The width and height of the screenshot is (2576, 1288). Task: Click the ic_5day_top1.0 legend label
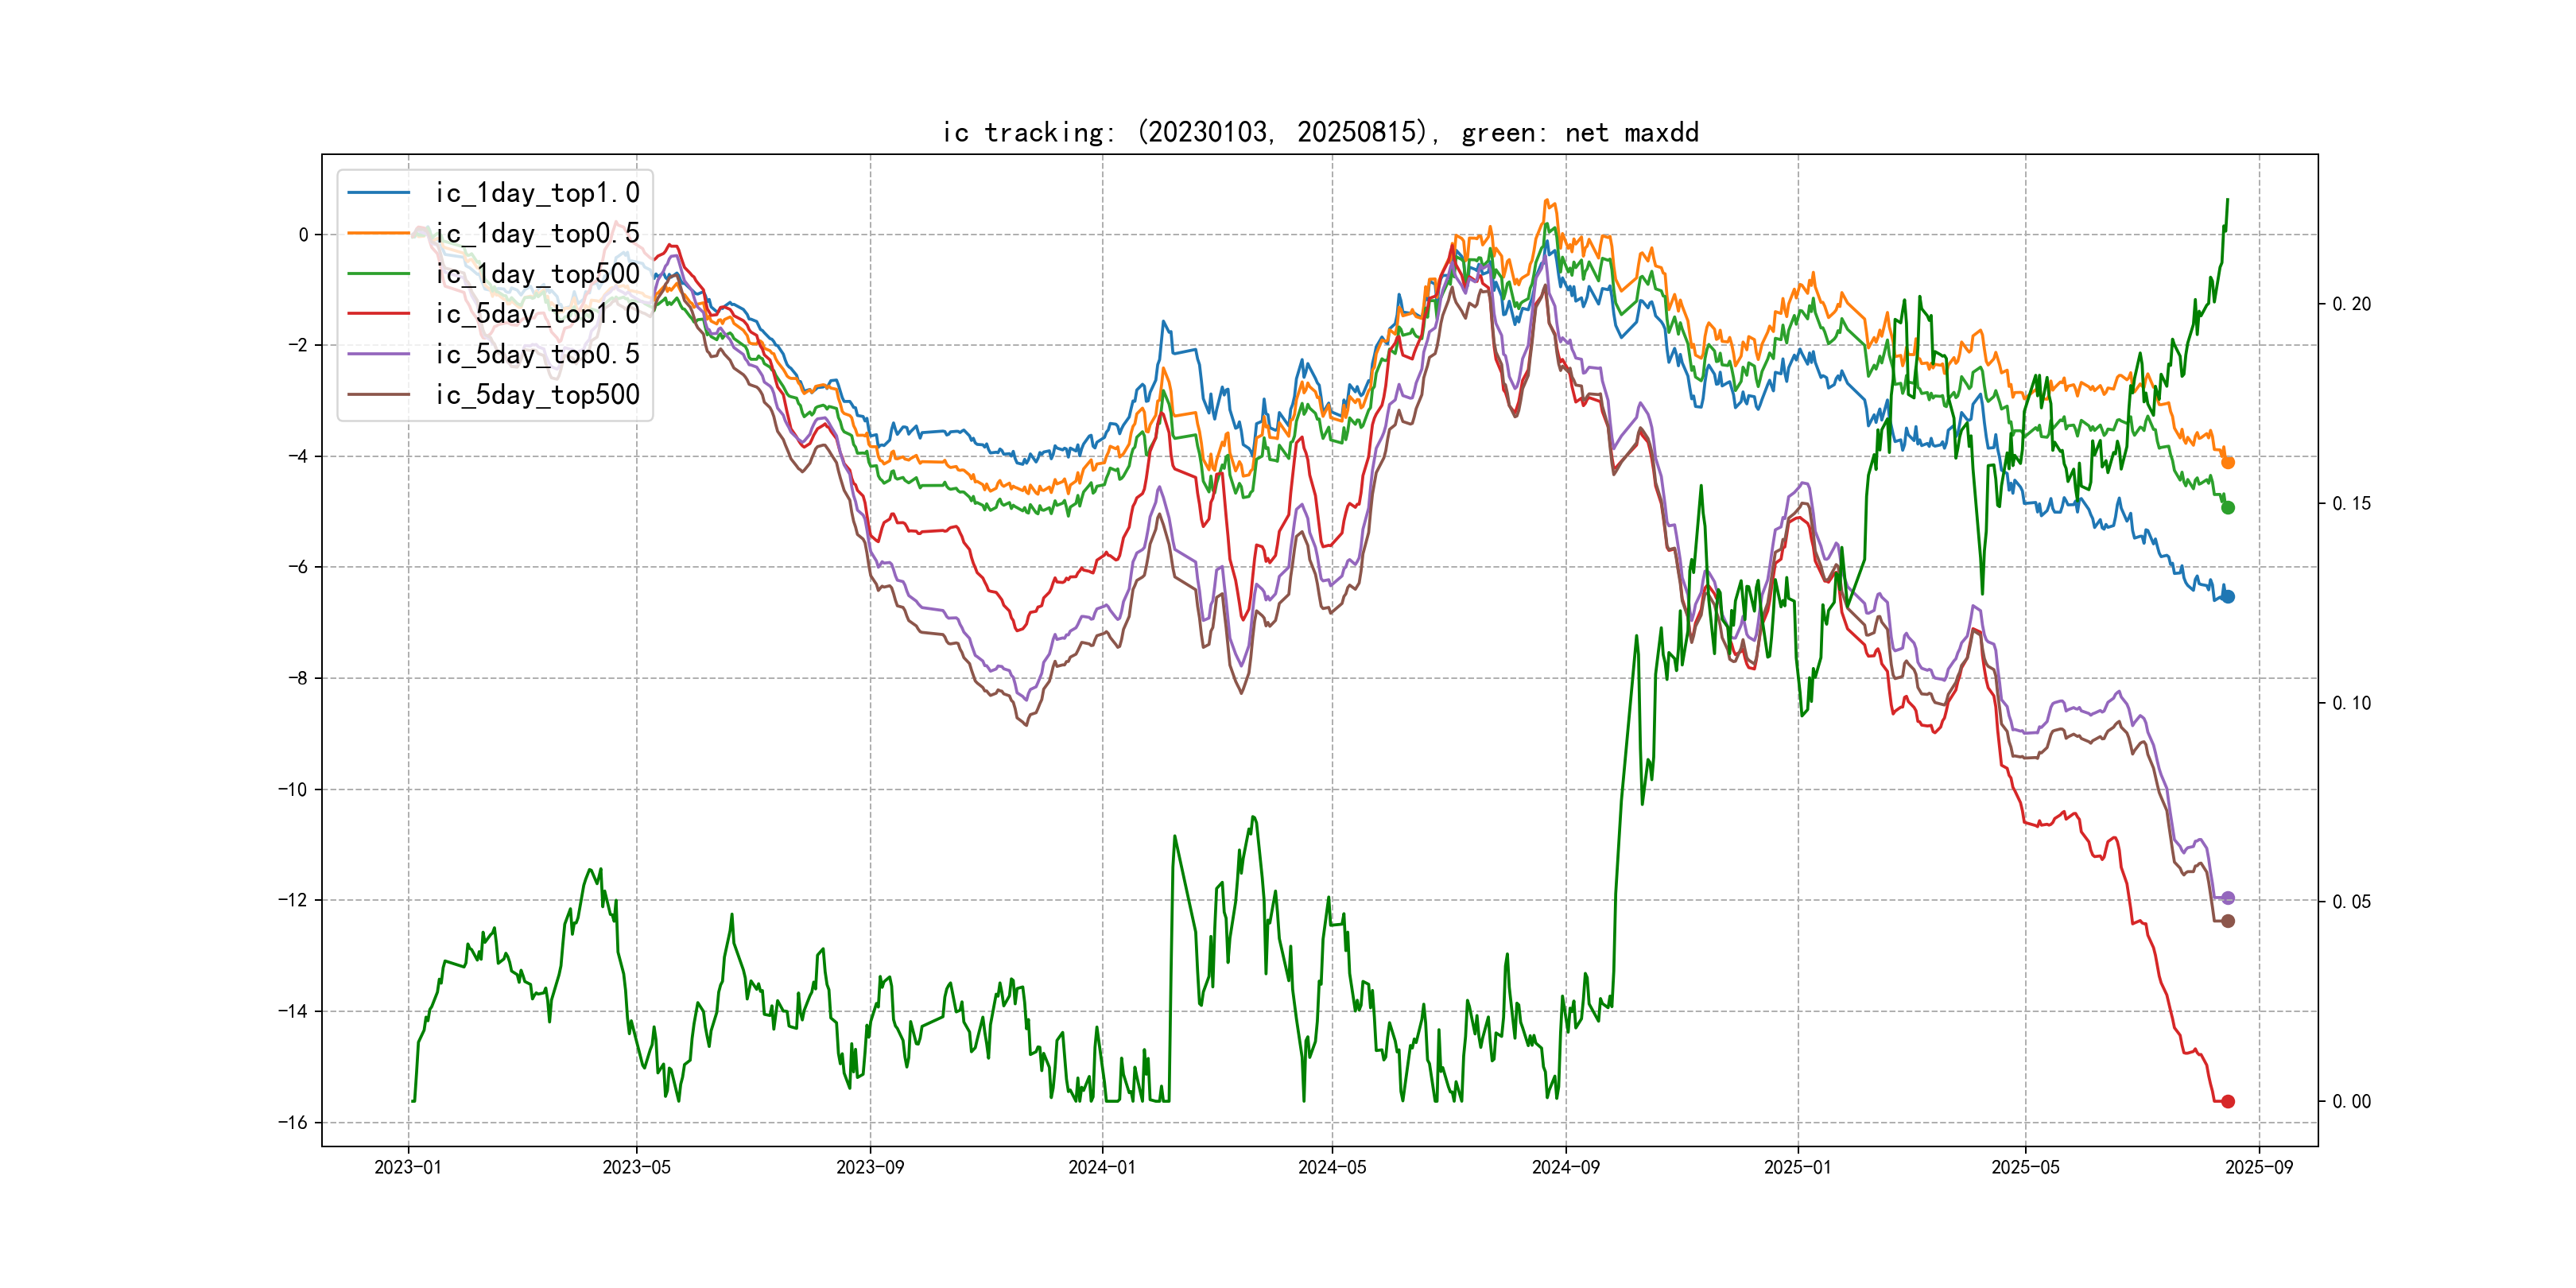(537, 314)
